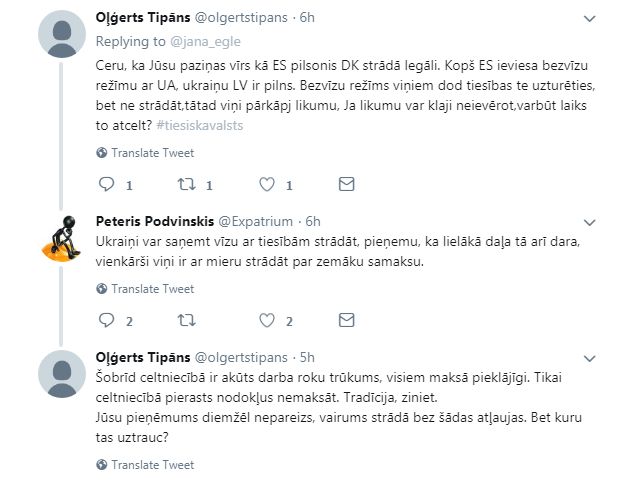Retweet Peteris Podvinskis' tweet
This screenshot has width=637, height=488.
point(187,320)
